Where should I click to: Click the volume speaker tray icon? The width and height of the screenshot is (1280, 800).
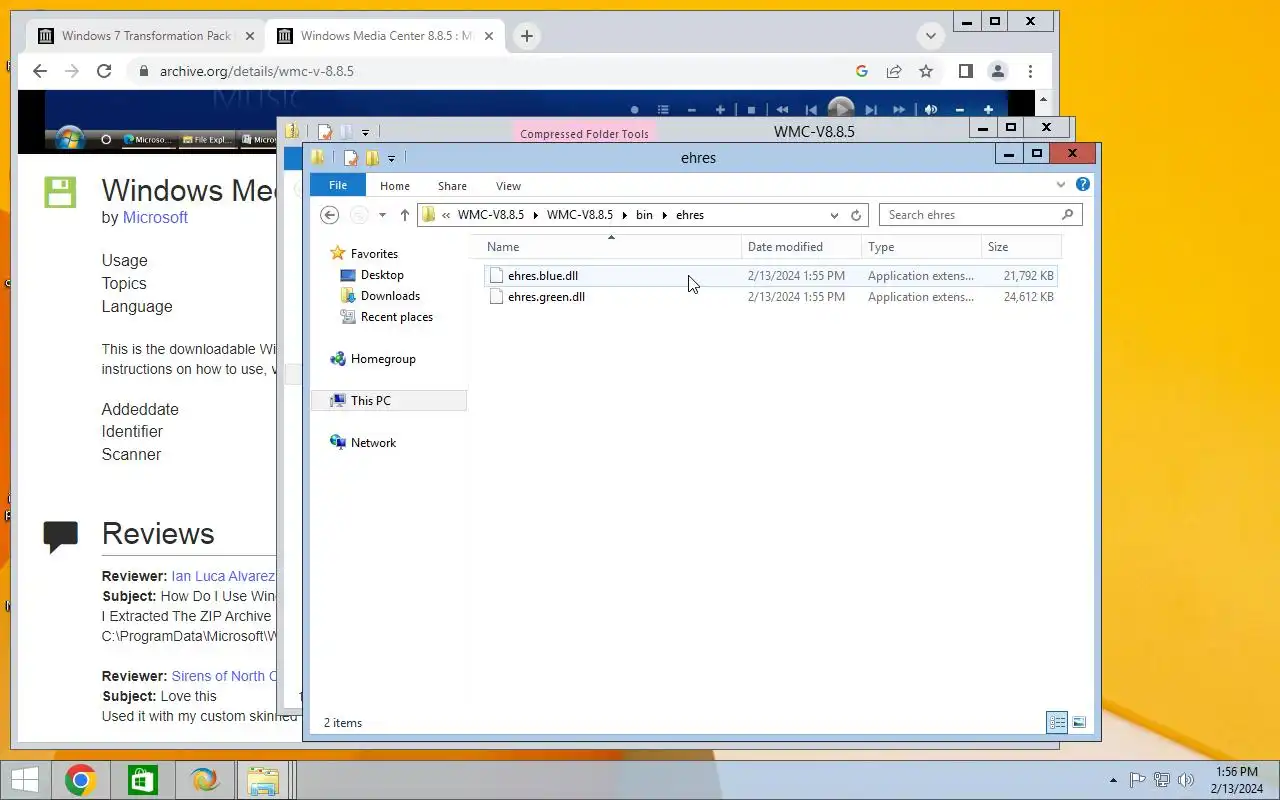pos(1186,780)
